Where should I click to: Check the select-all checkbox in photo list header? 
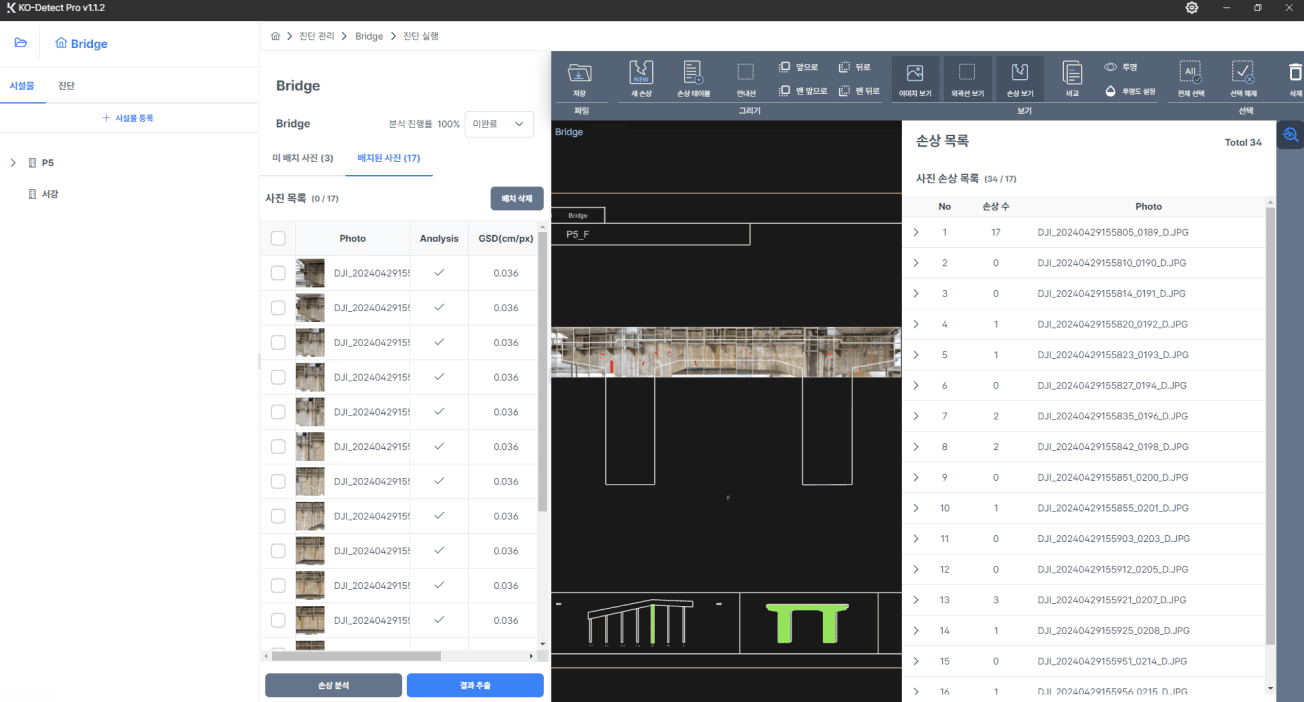click(x=278, y=239)
